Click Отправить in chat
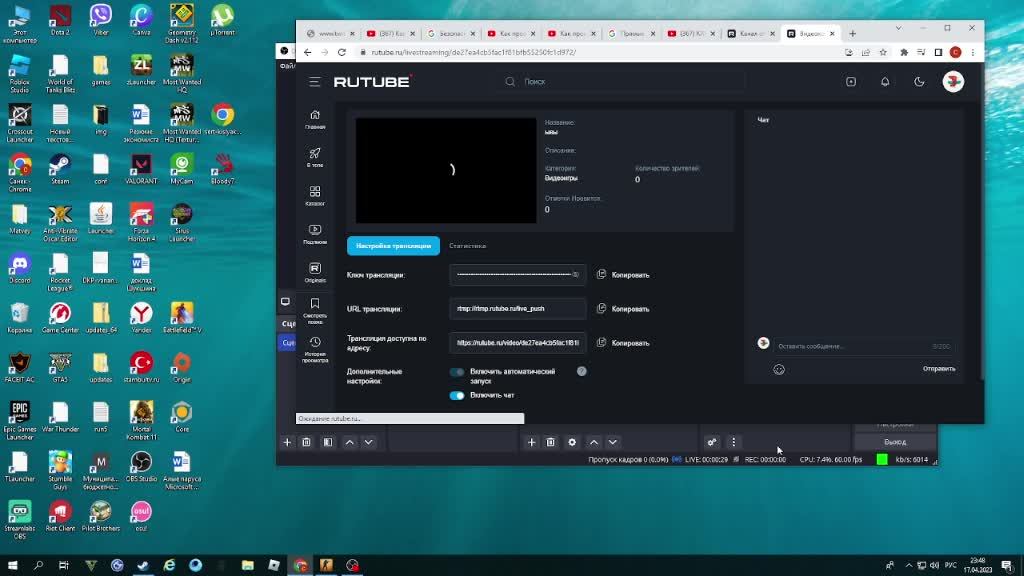 click(x=939, y=369)
